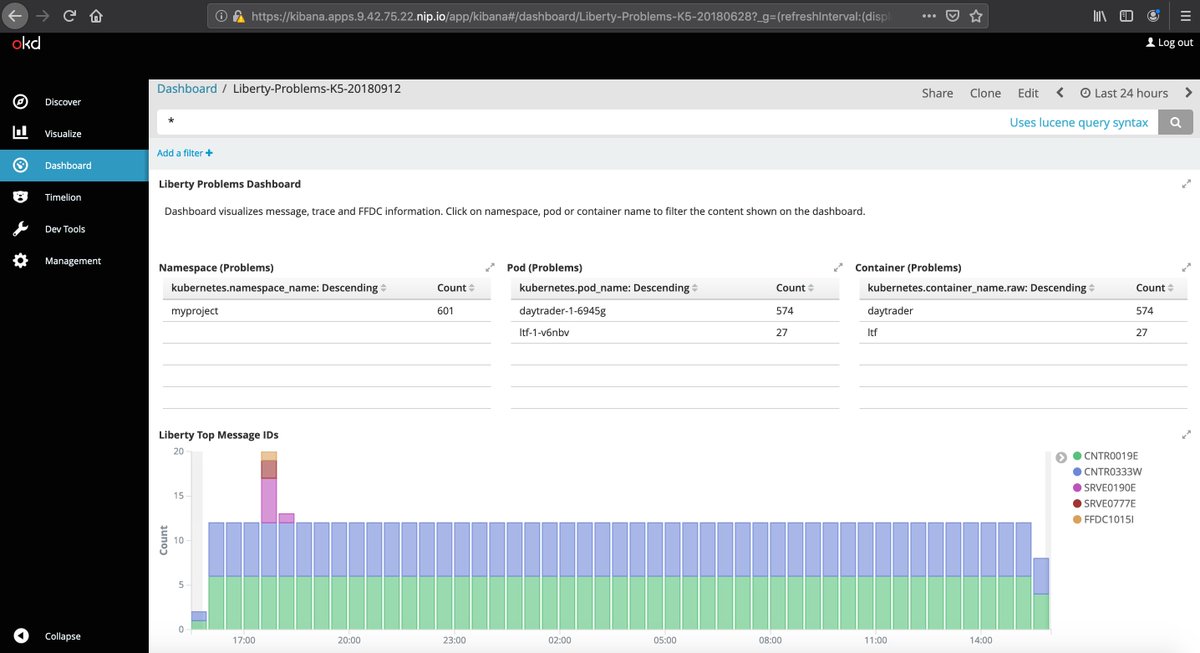Go to browser home page
This screenshot has width=1200, height=653.
click(x=96, y=16)
